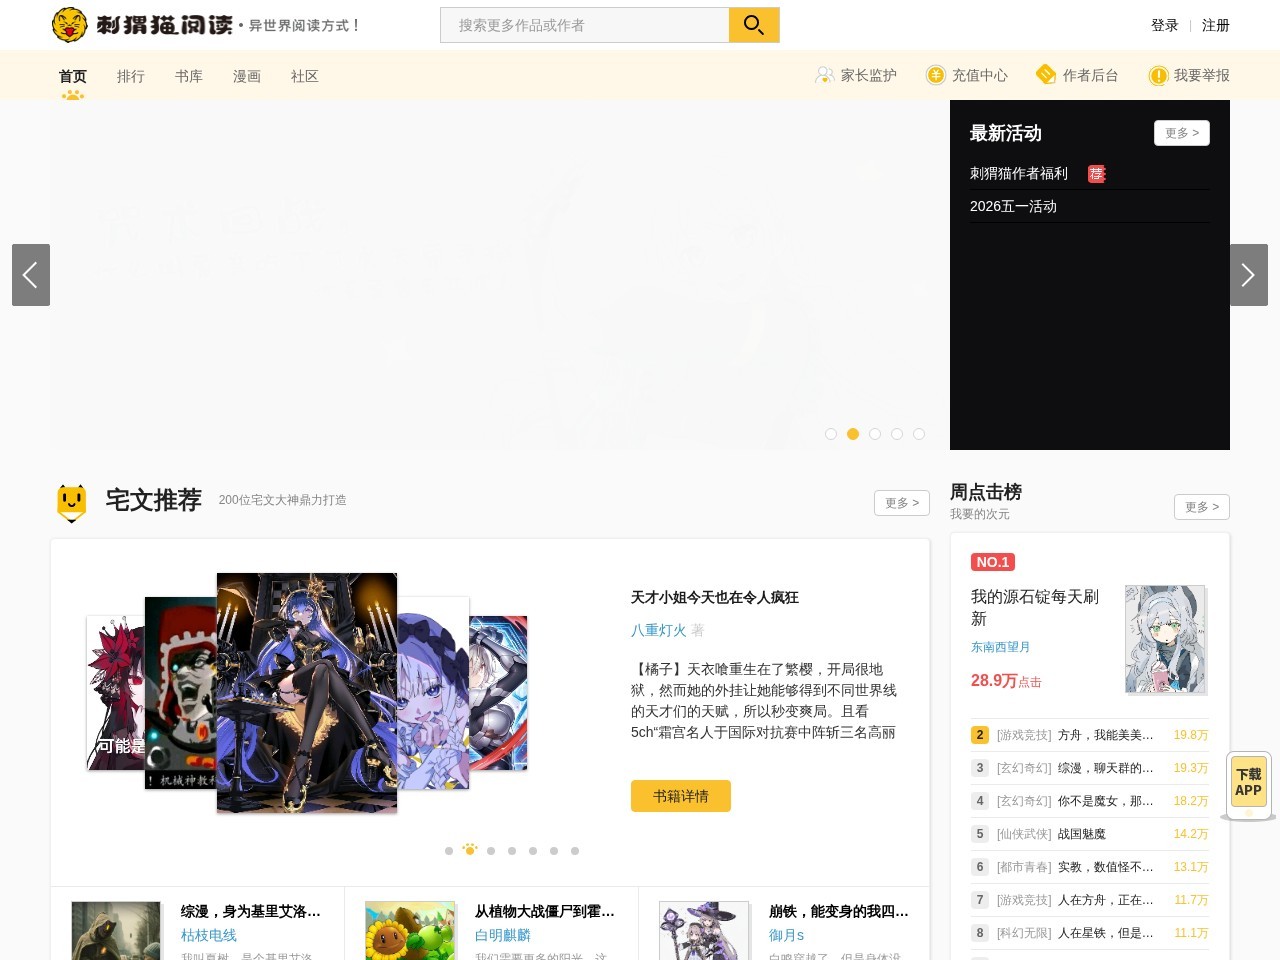Click 我的源石锭每天刷新 cover thumbnail

[1166, 640]
